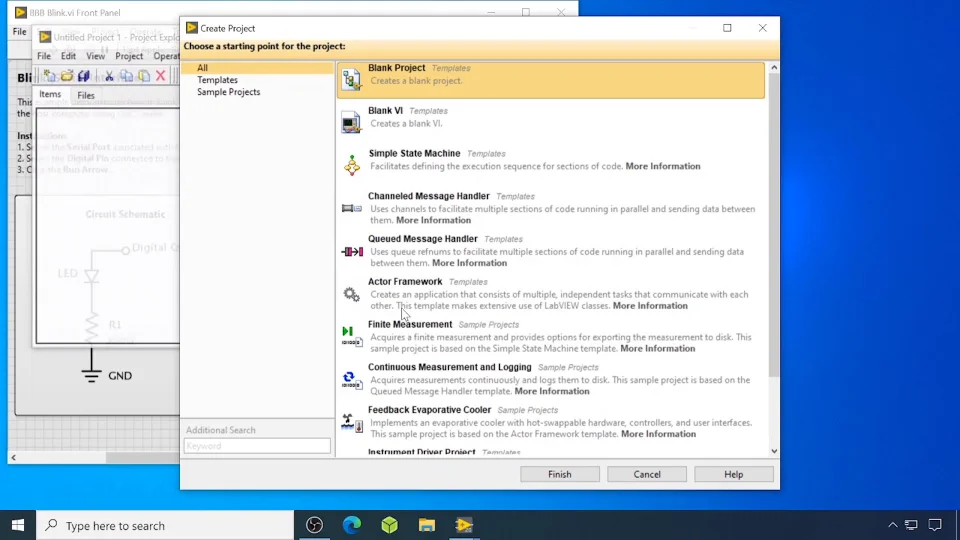Click the Blank VI template icon
The image size is (960, 540).
(x=351, y=123)
